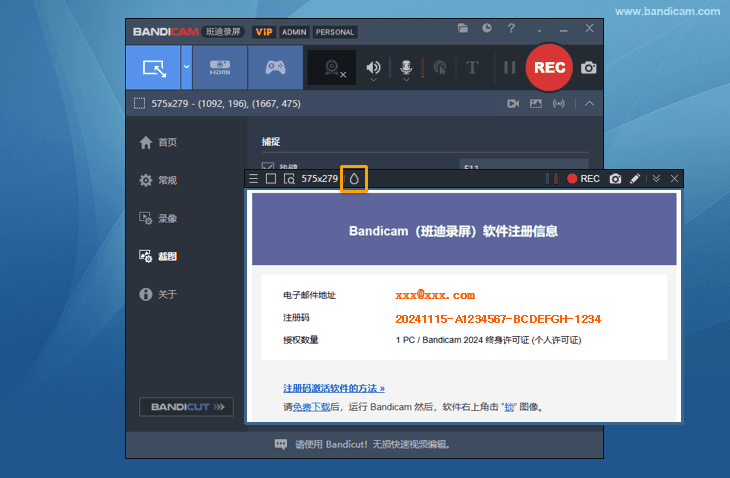
Task: Click the xxx@xxx.com email text
Action: point(435,295)
